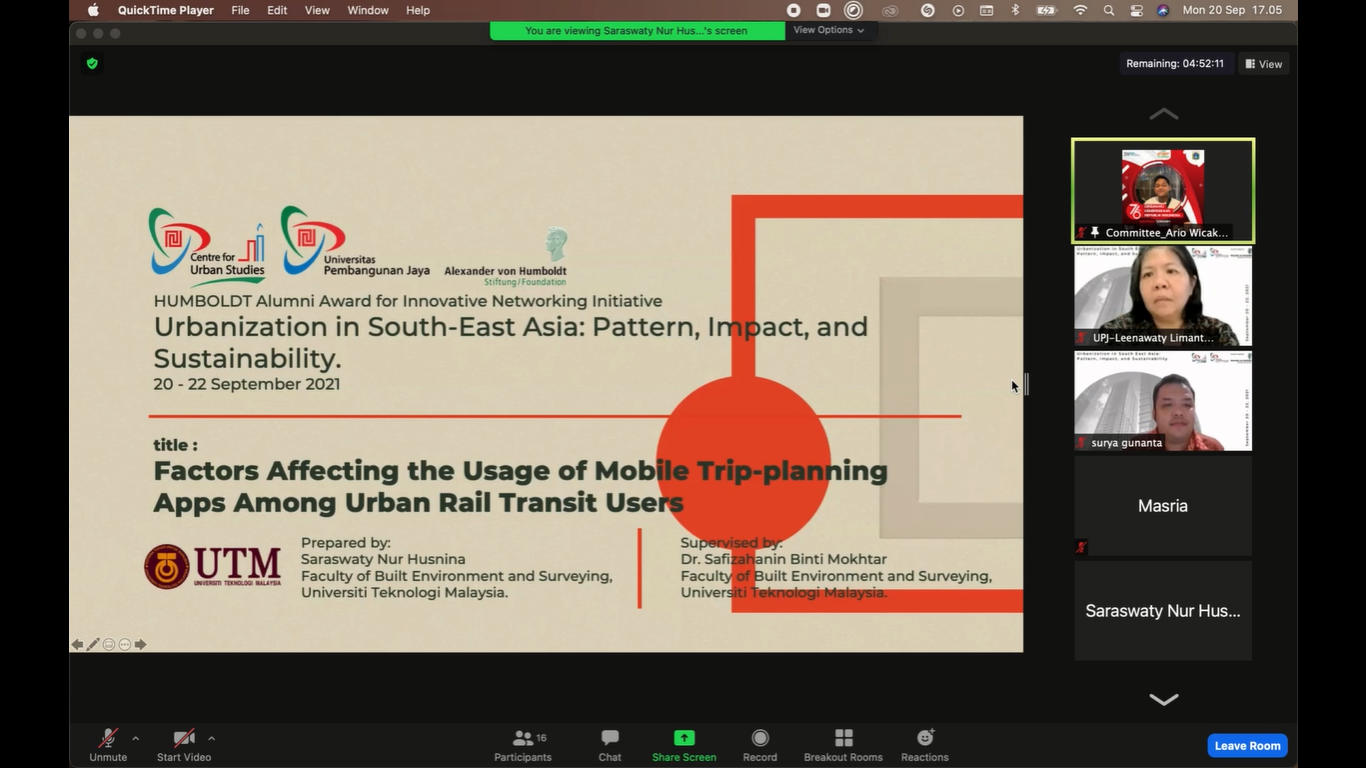Open the View menu in menu bar
The height and width of the screenshot is (768, 1366).
(x=317, y=10)
